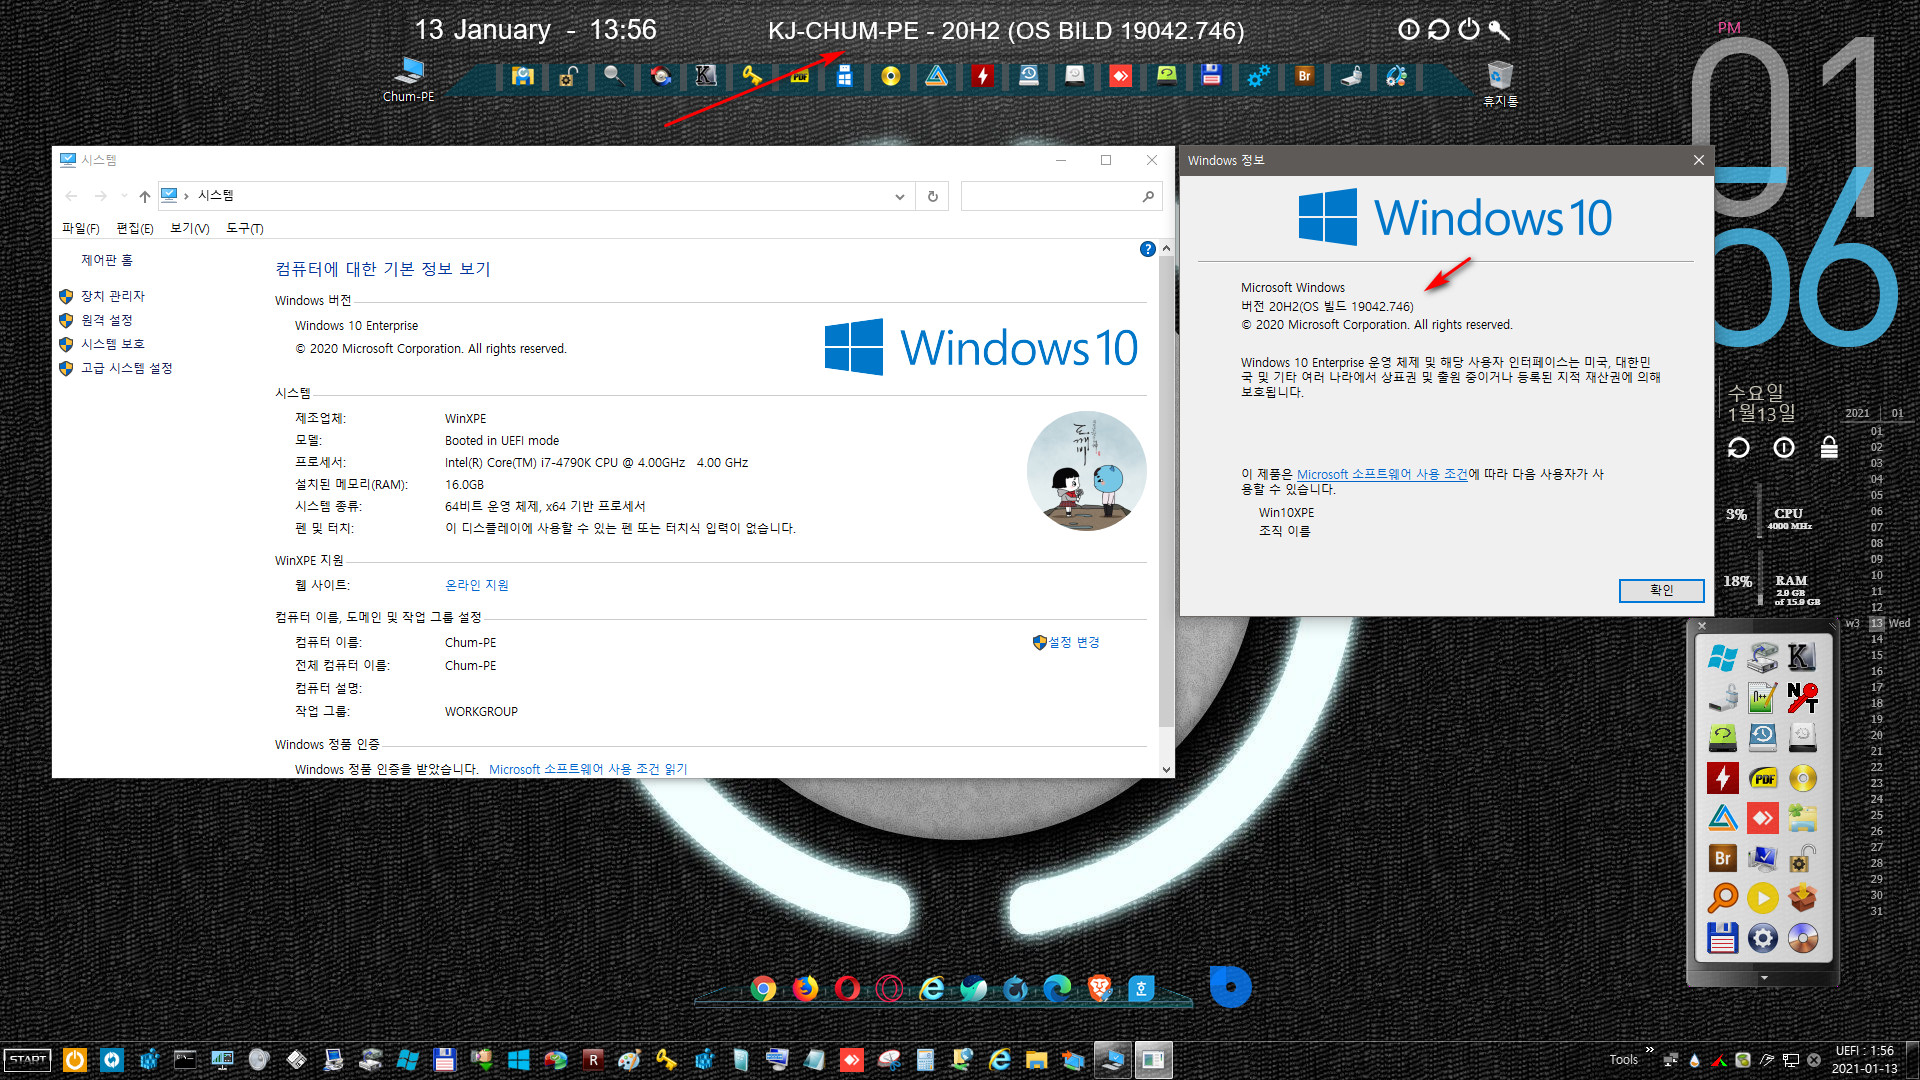Launch the orange magnifier icon in launcher panel
This screenshot has width=1920, height=1080.
(x=1722, y=898)
